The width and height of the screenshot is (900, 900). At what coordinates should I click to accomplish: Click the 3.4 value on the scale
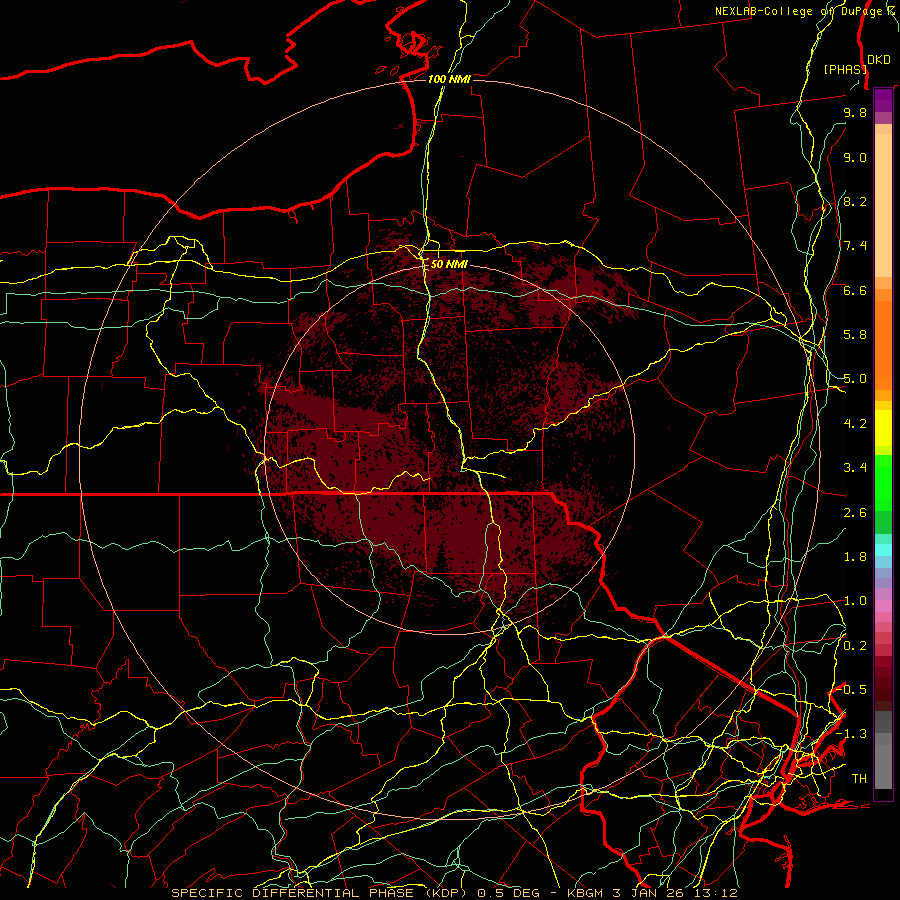tap(855, 468)
